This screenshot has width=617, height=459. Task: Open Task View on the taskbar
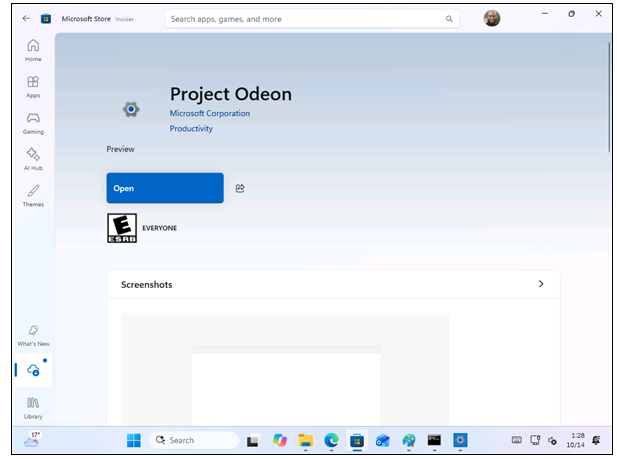tap(253, 440)
